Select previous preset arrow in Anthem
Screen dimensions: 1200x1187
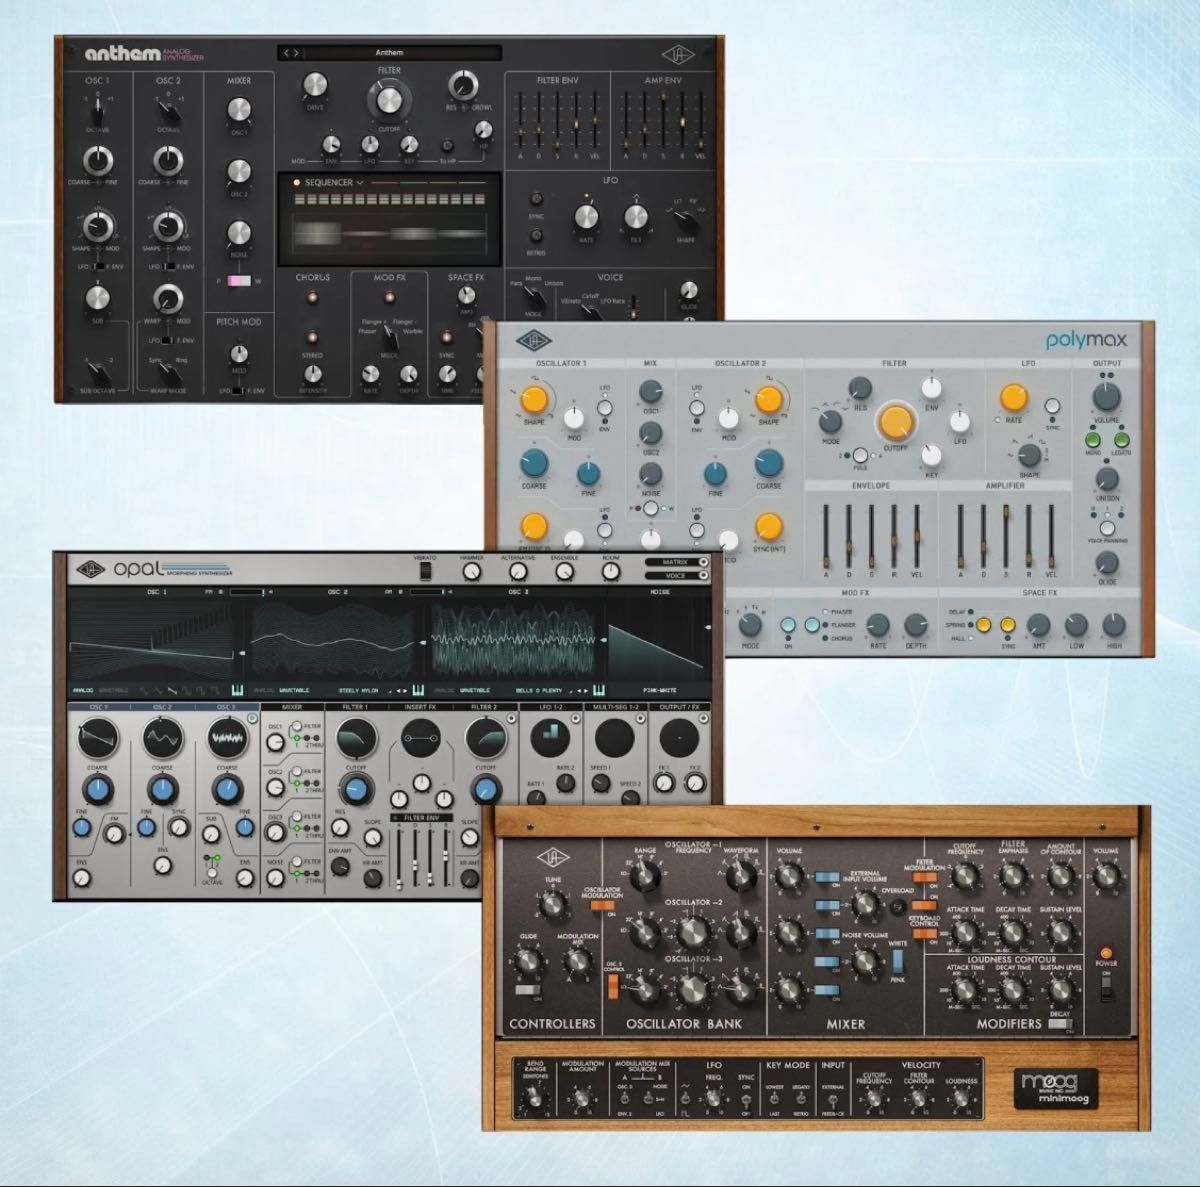pos(287,53)
